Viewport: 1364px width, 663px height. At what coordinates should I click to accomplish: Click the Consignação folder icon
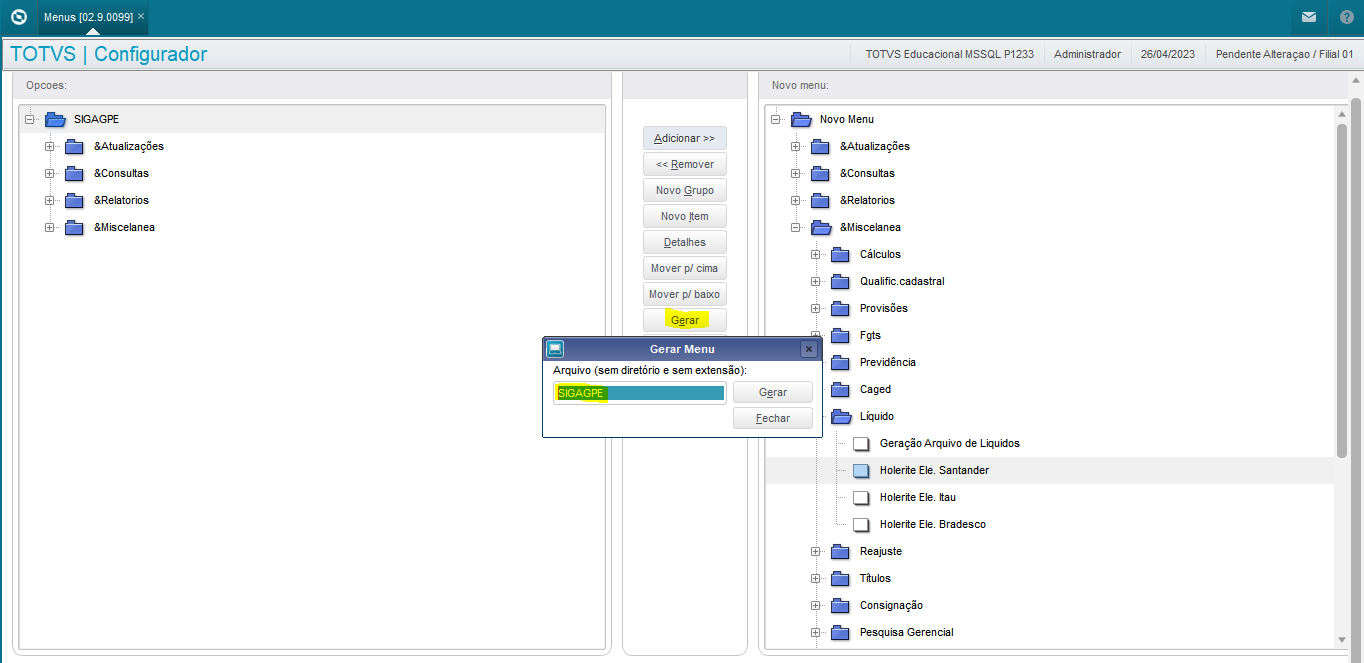(841, 605)
